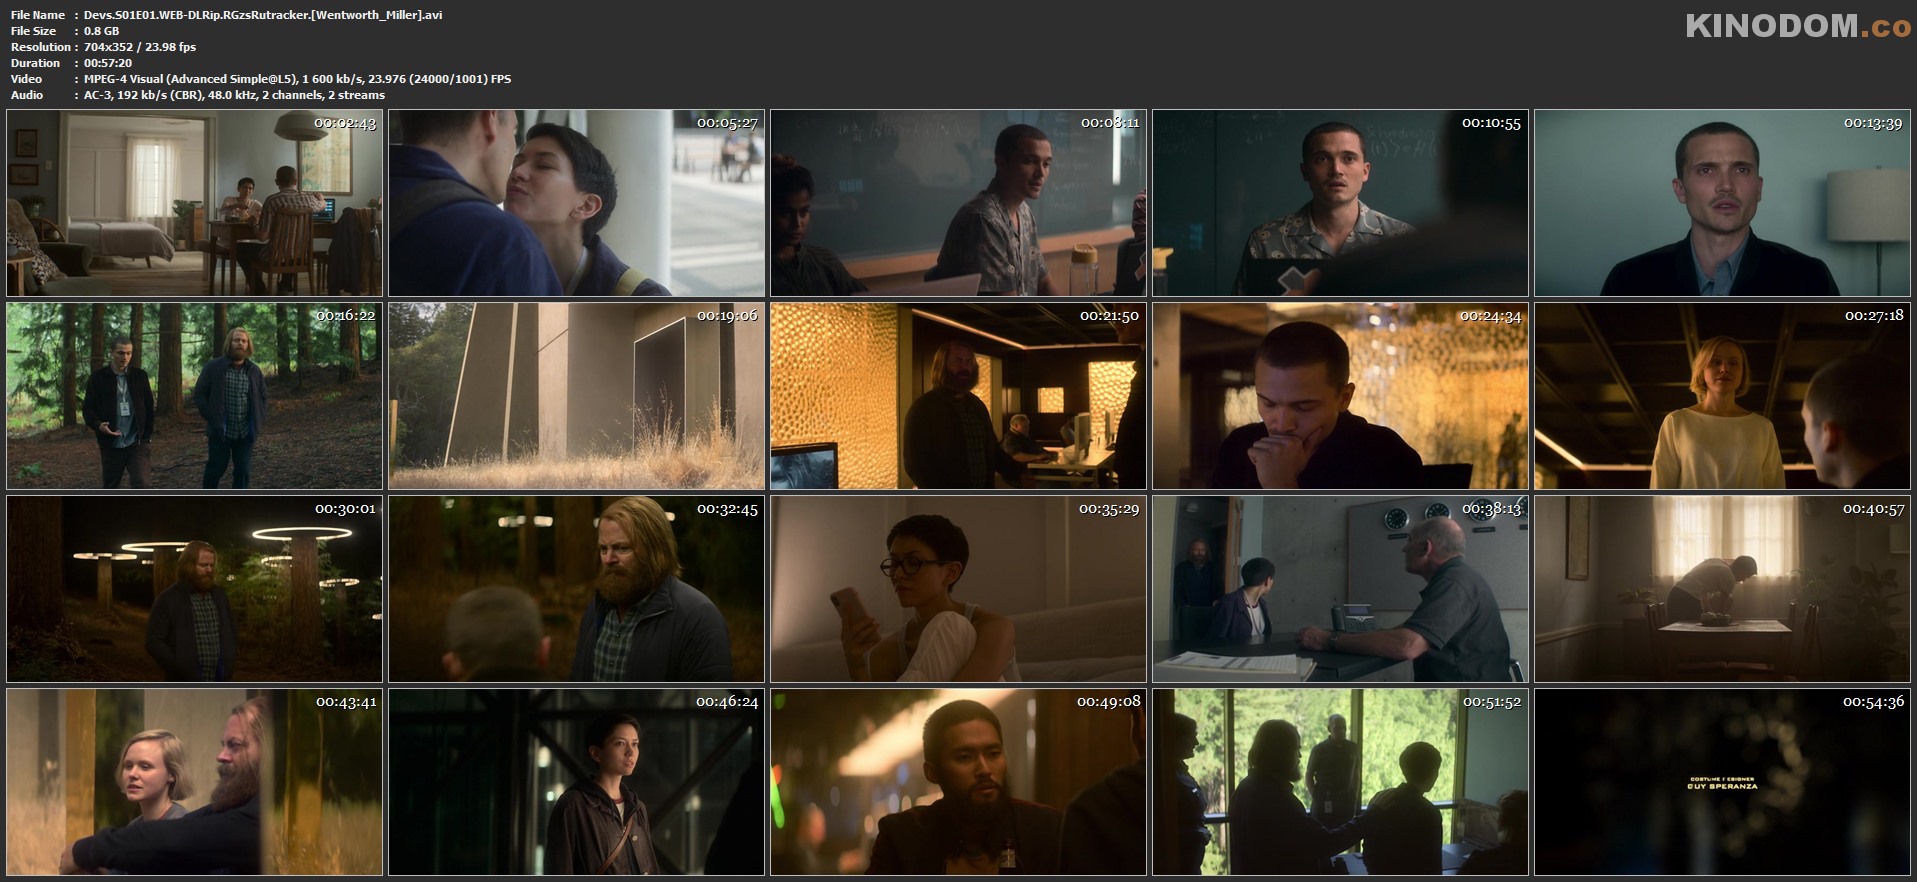
Task: Select the thumbnail timestamped 00:08:11
Action: pyautogui.click(x=959, y=203)
